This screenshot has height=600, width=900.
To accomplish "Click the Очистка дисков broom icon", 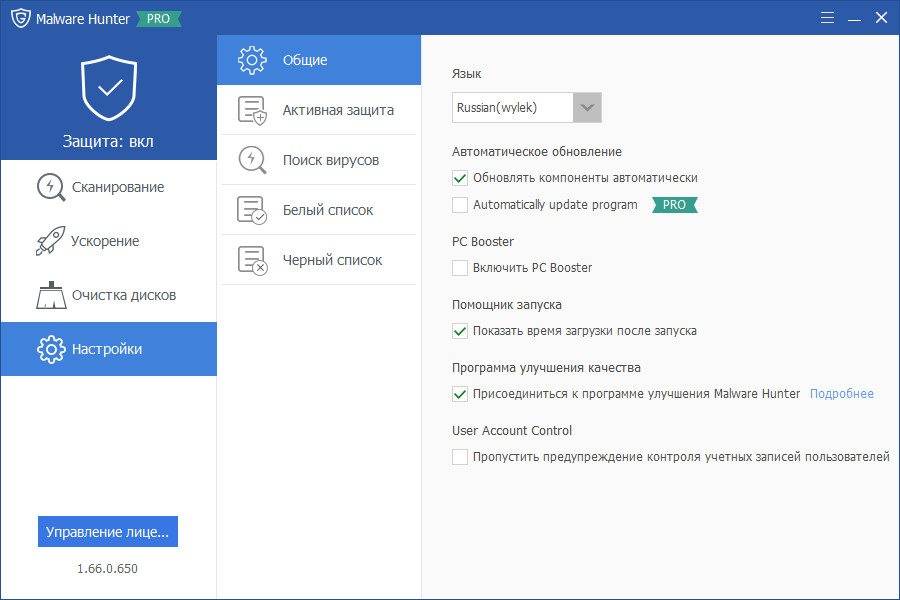I will pos(51,295).
